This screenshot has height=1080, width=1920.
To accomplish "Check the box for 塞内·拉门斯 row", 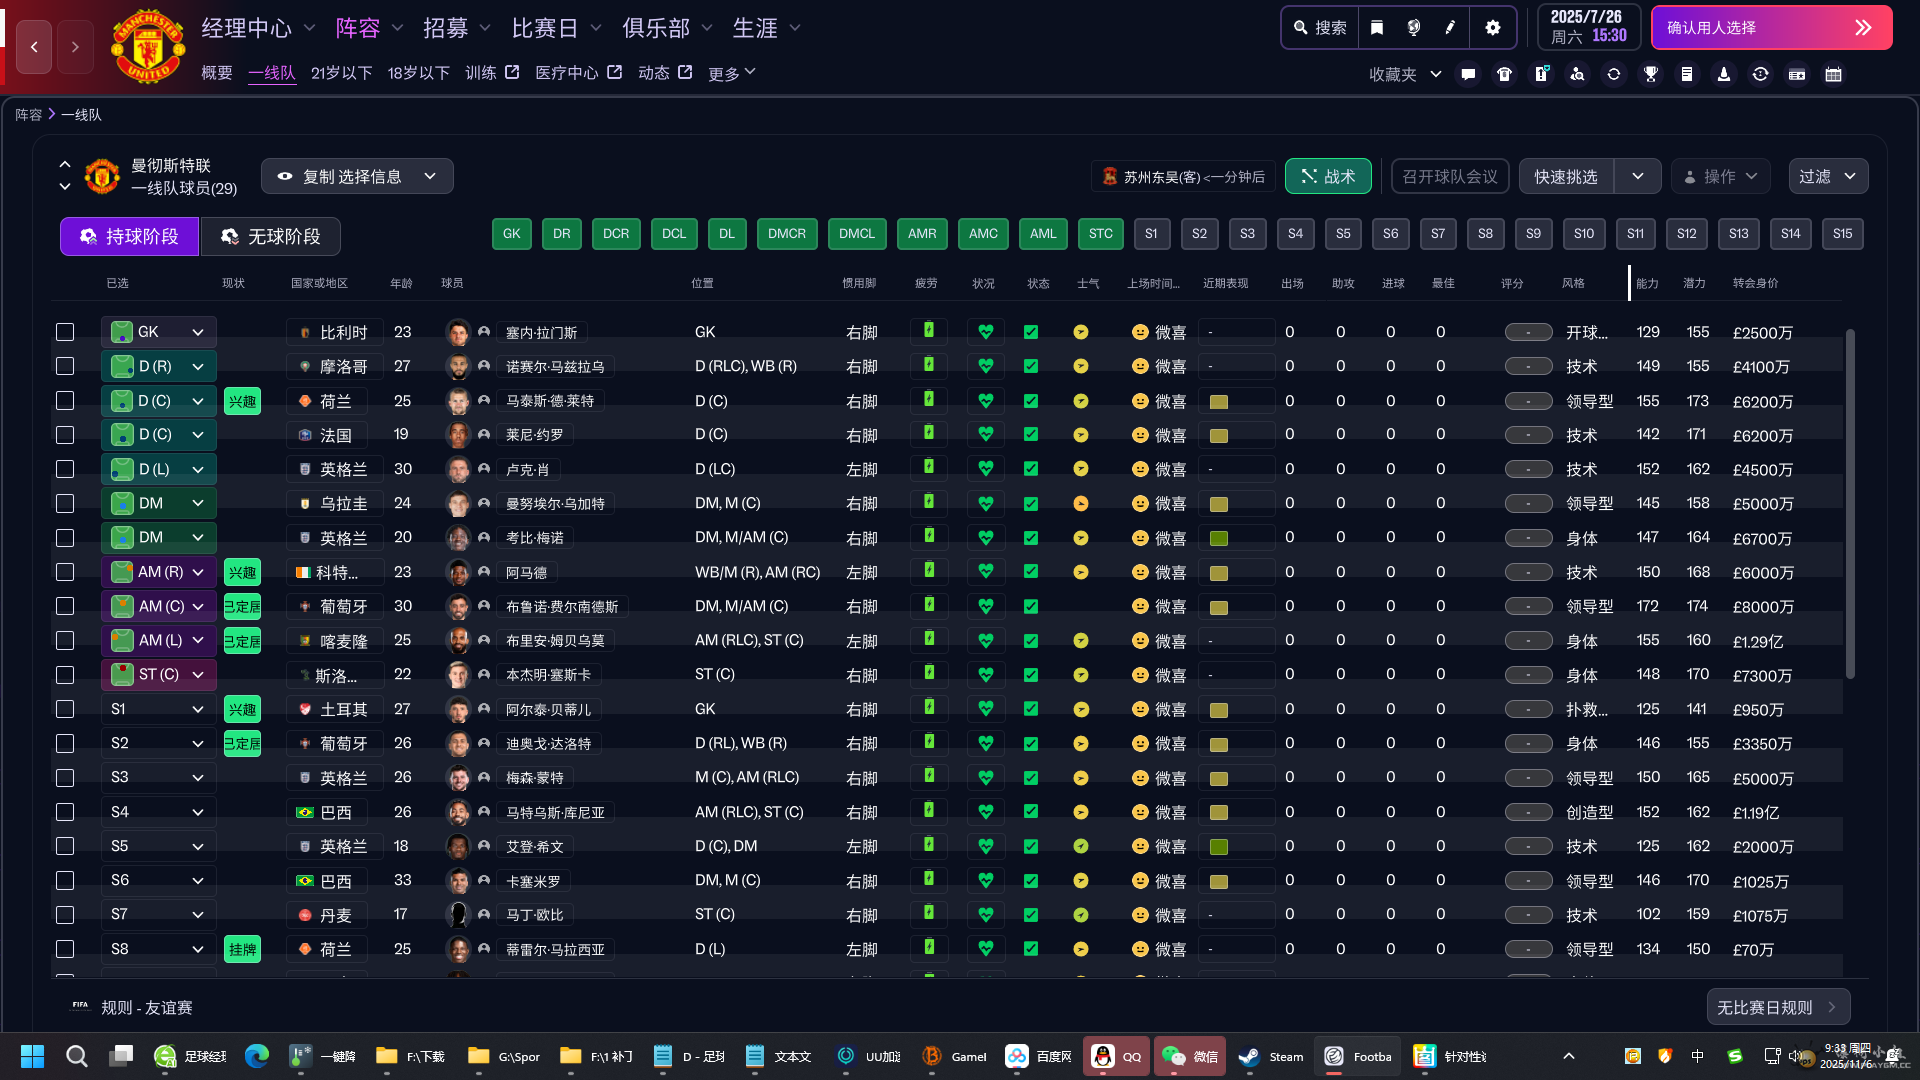I will pos(65,332).
